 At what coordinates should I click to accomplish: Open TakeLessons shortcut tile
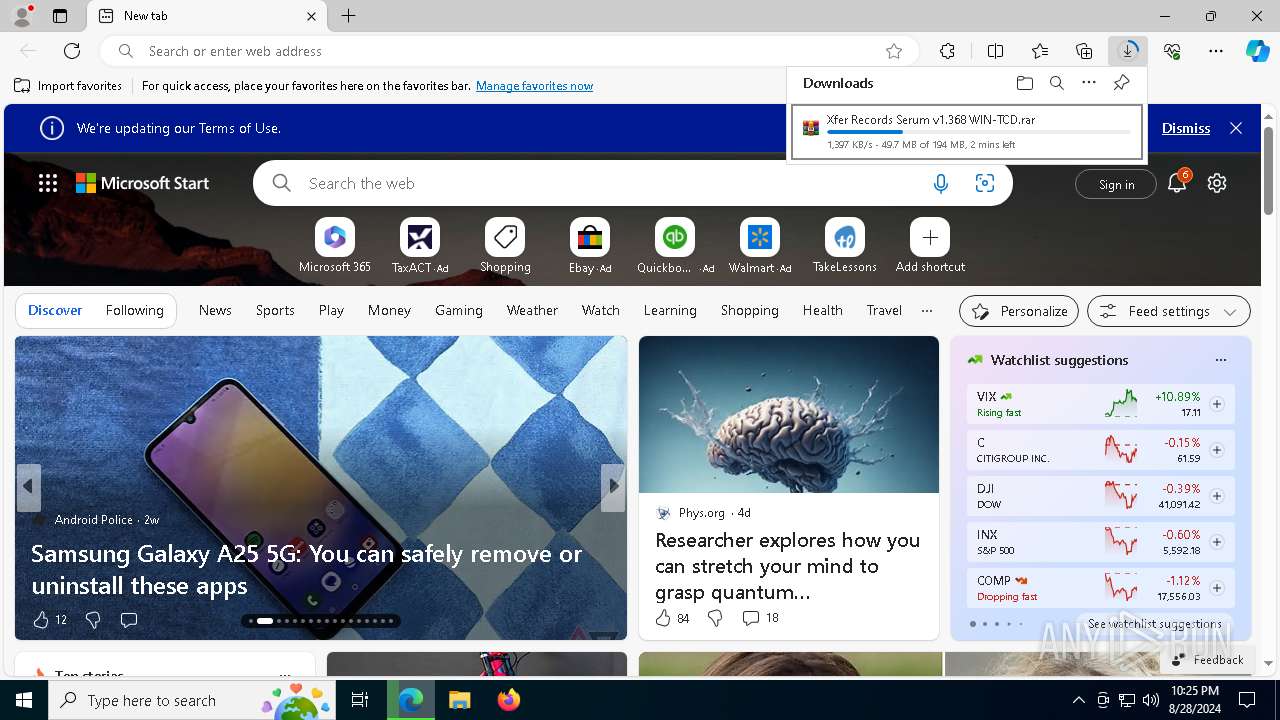pyautogui.click(x=845, y=246)
